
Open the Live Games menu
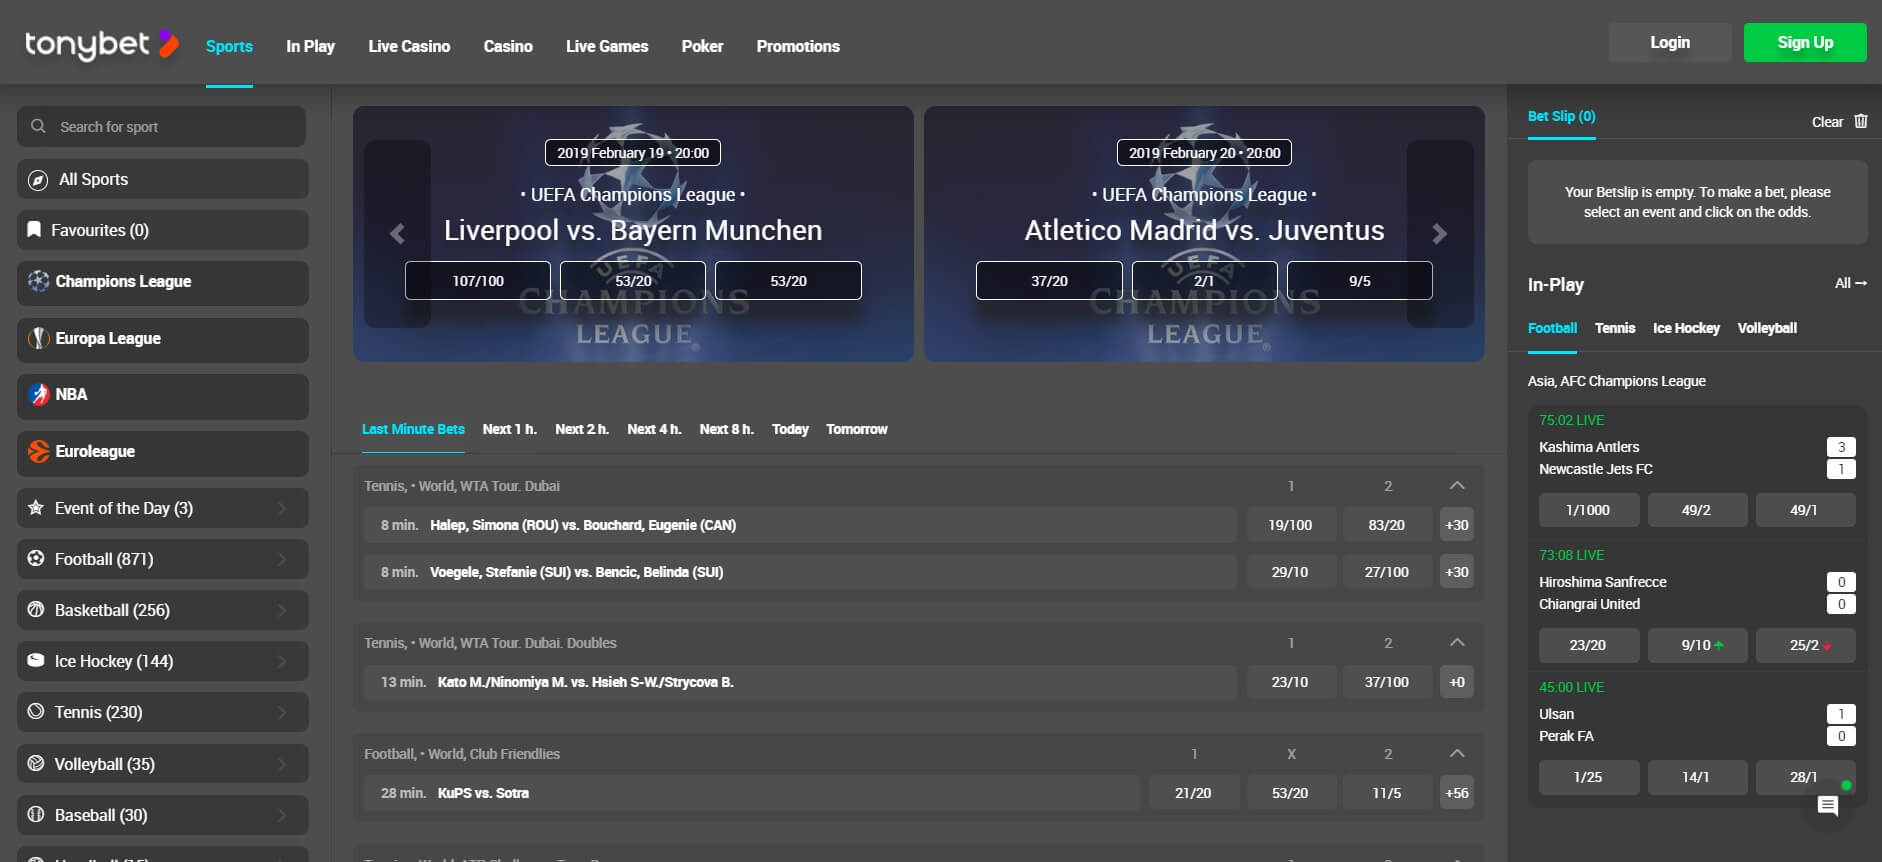[x=607, y=46]
